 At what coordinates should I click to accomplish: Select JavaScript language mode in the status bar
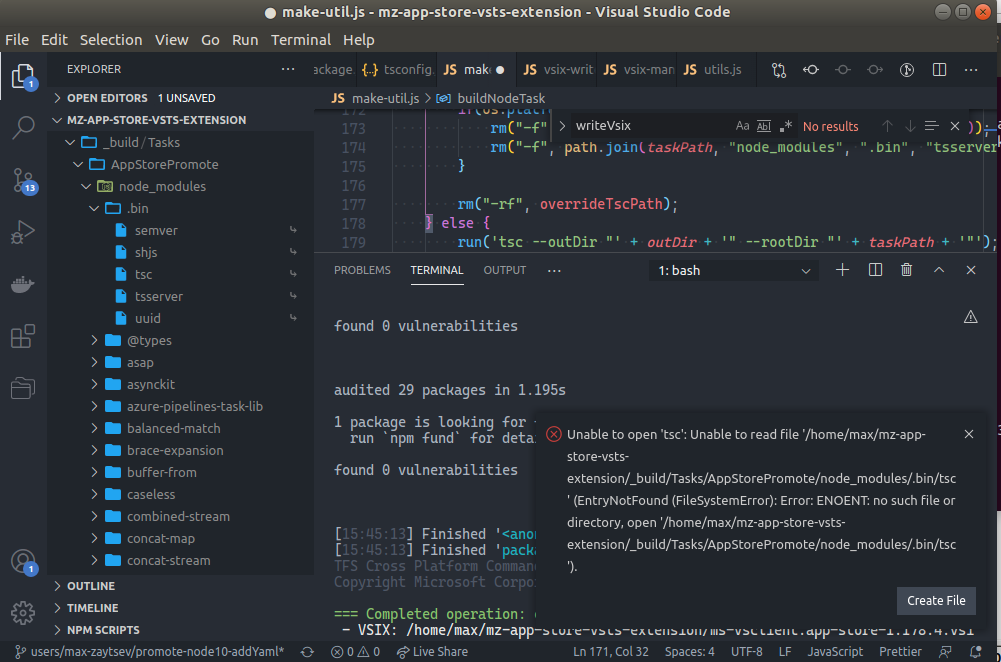coord(835,651)
